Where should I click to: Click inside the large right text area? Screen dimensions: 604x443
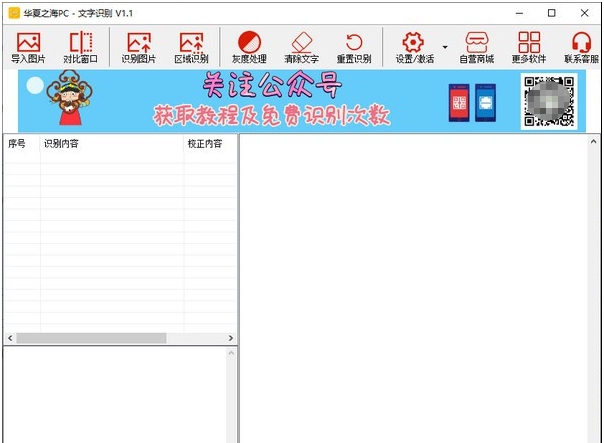click(414, 288)
